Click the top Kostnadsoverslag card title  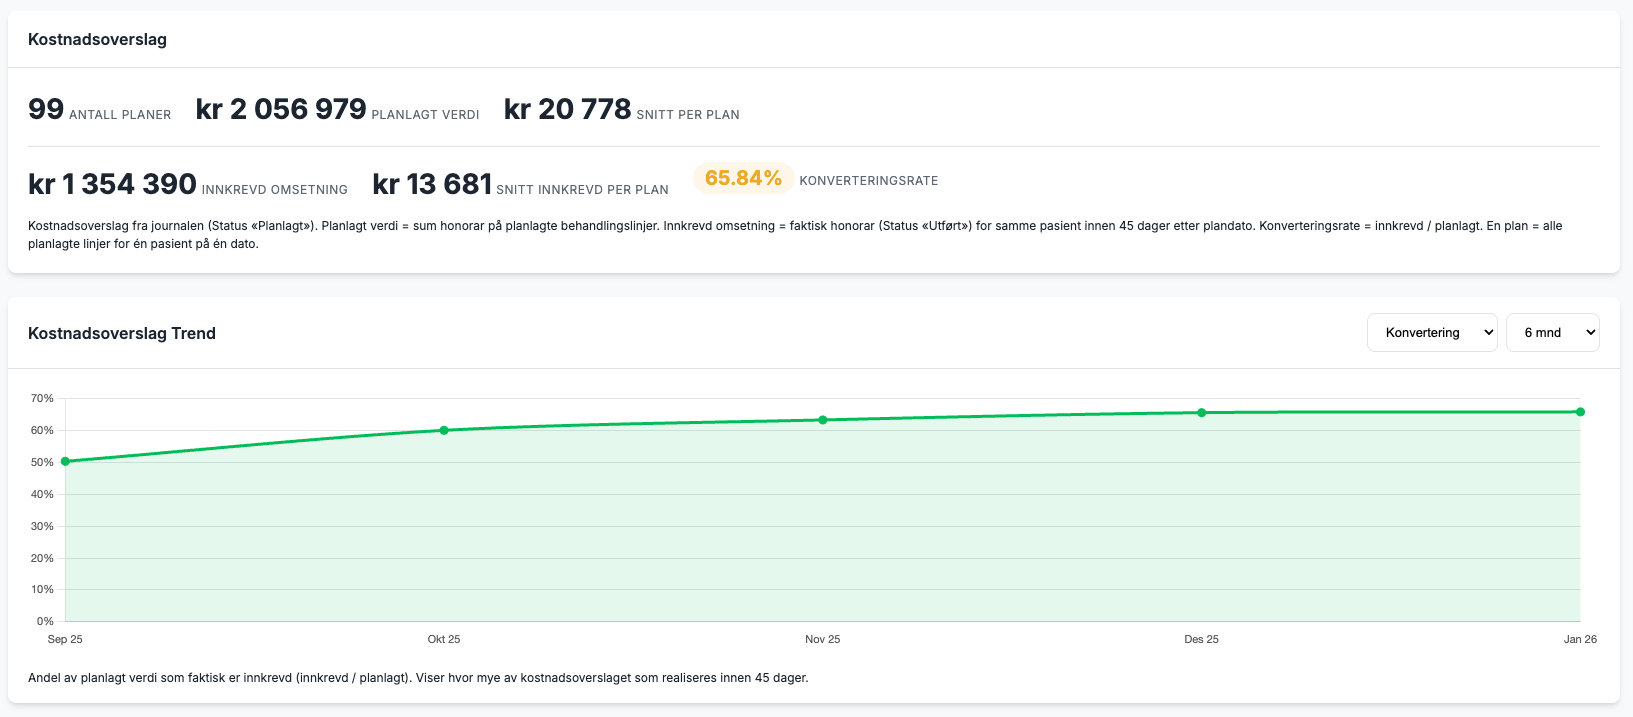[97, 40]
